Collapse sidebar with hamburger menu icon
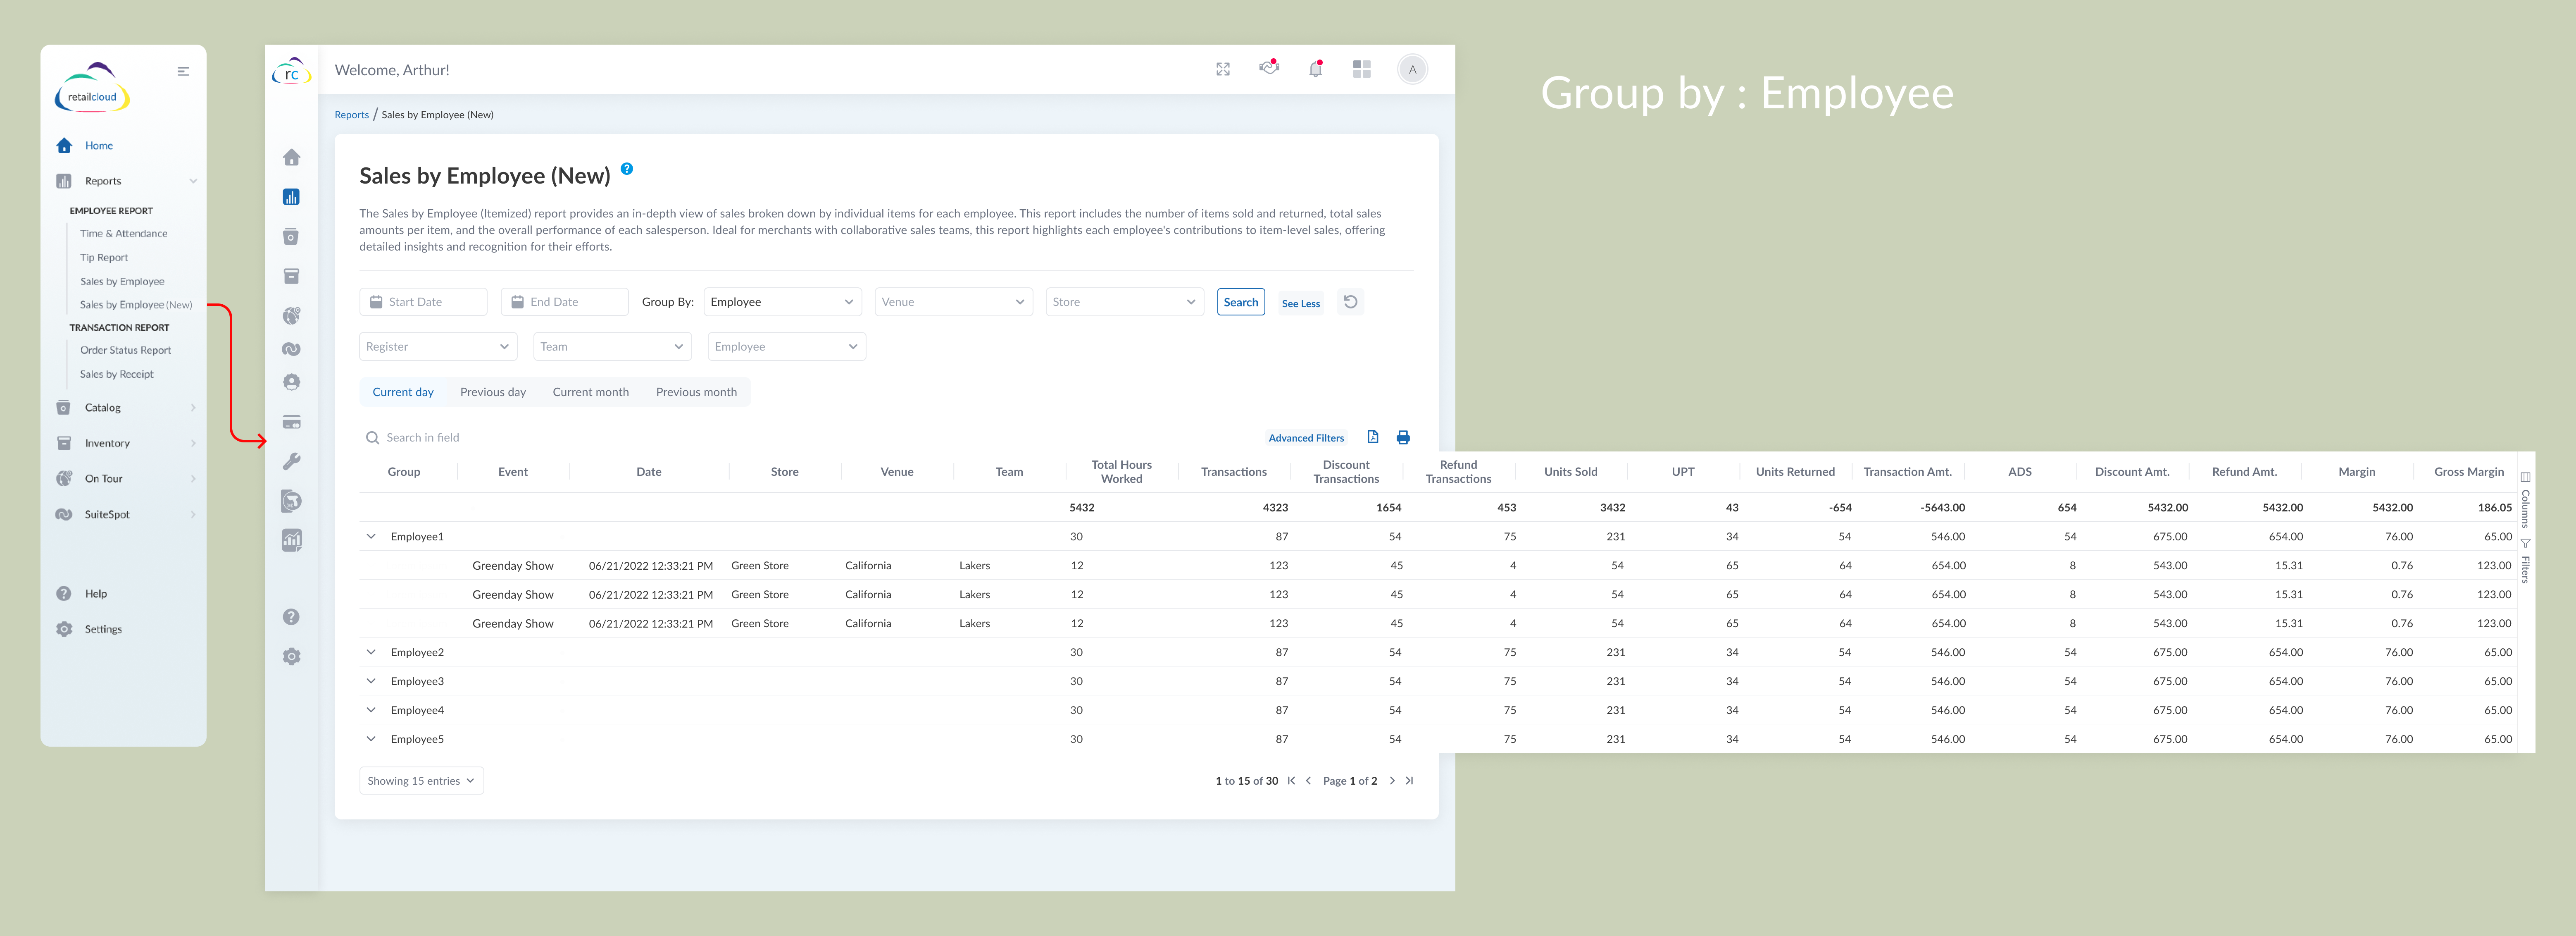 pyautogui.click(x=183, y=71)
